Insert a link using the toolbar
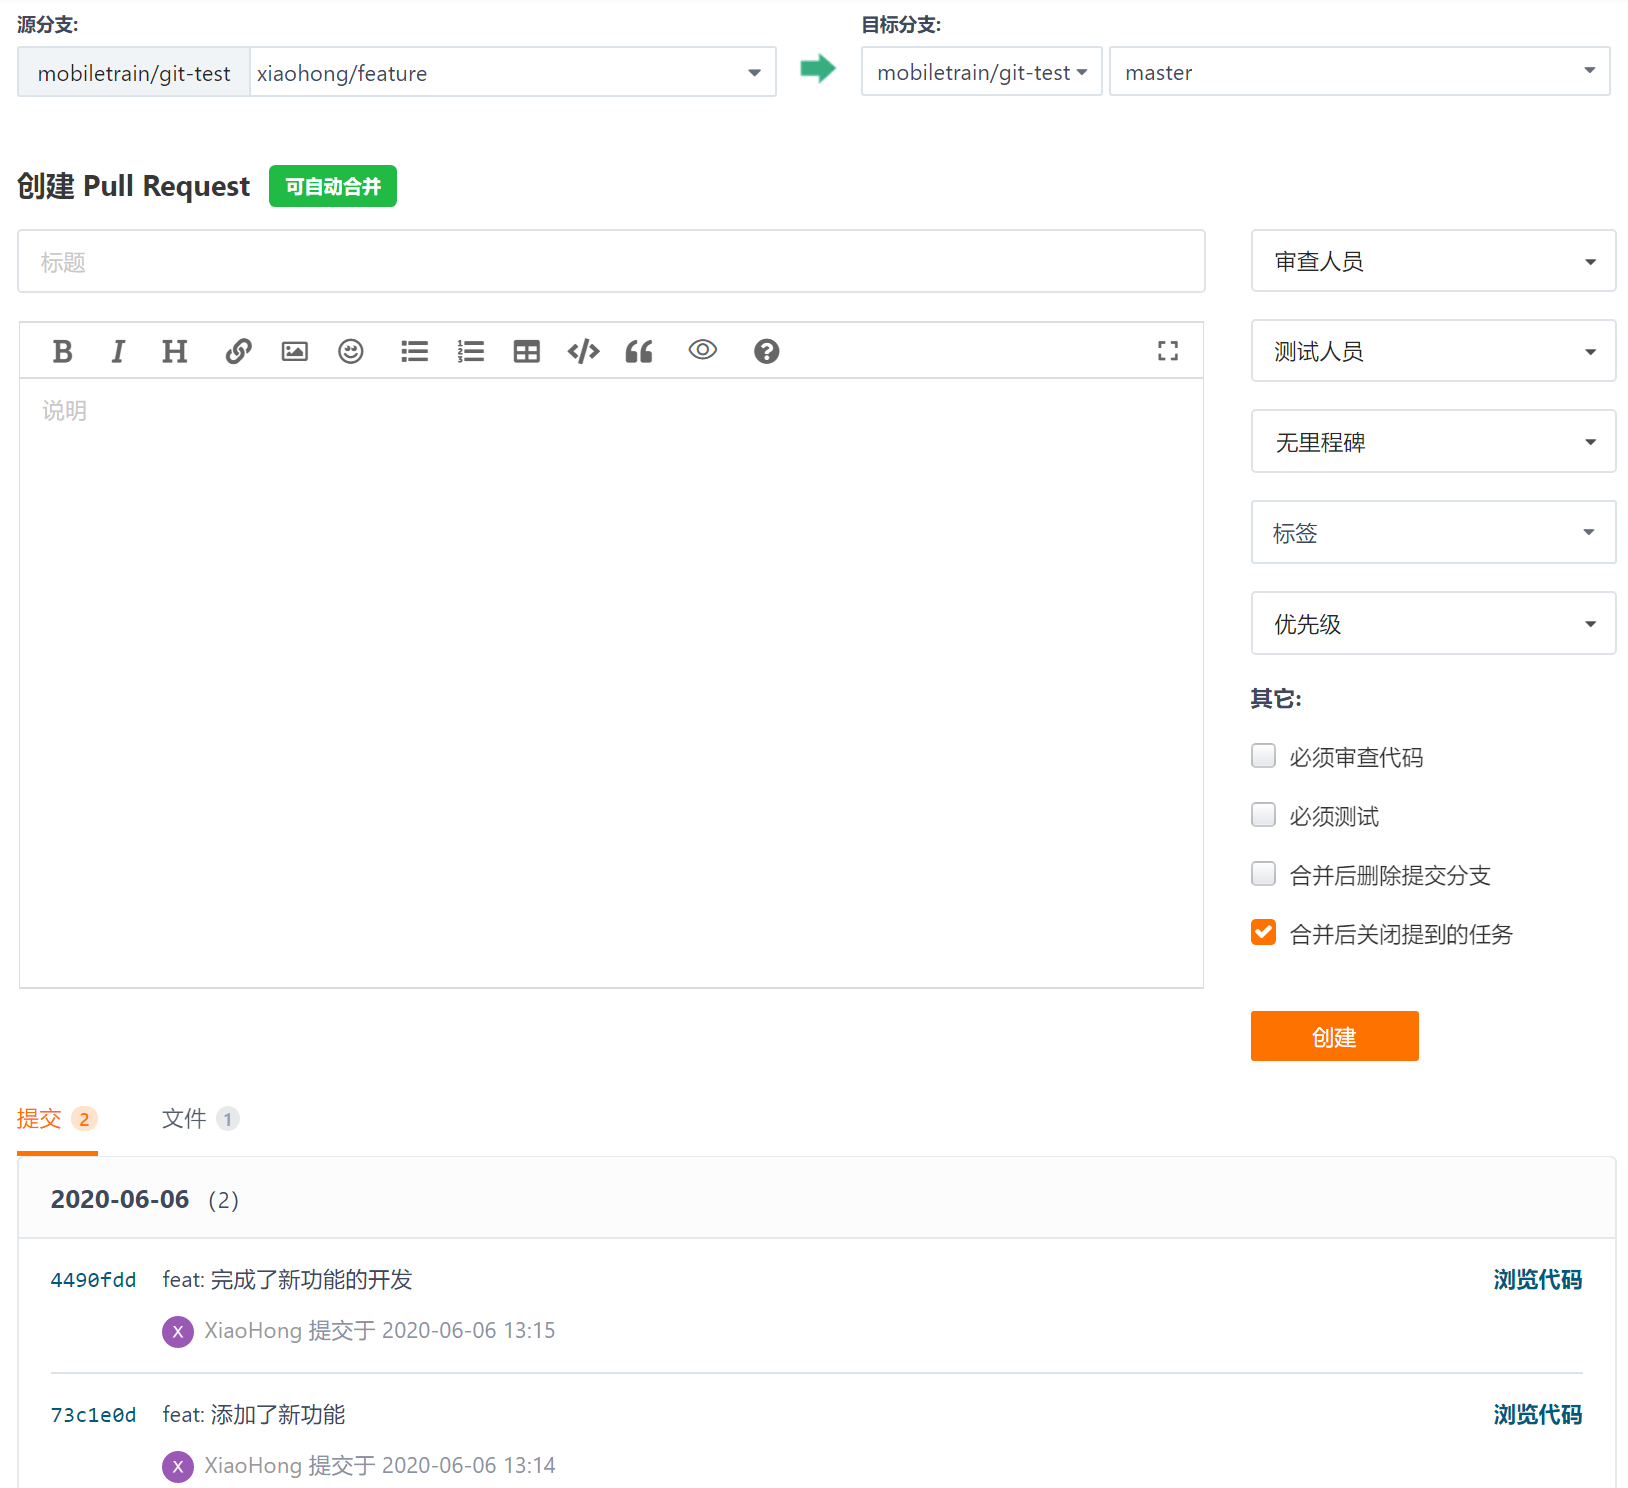Screen dimensions: 1628x1488 238,351
